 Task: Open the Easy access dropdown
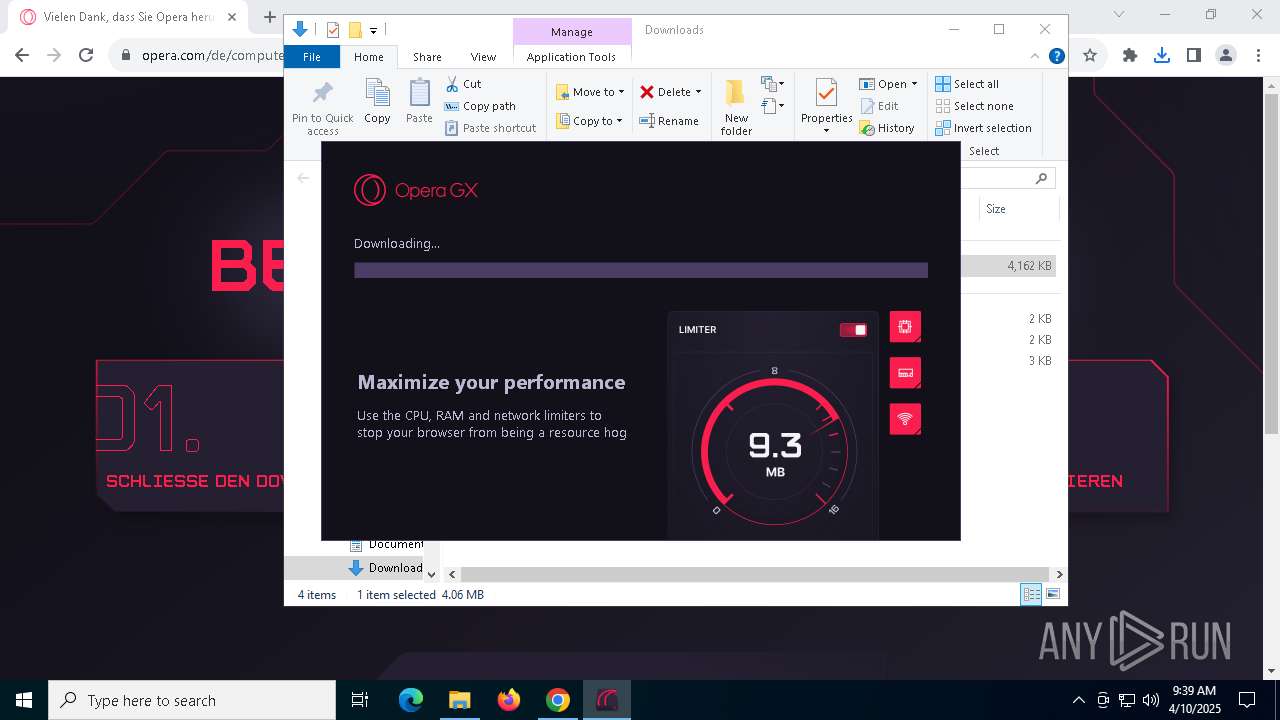coord(772,105)
